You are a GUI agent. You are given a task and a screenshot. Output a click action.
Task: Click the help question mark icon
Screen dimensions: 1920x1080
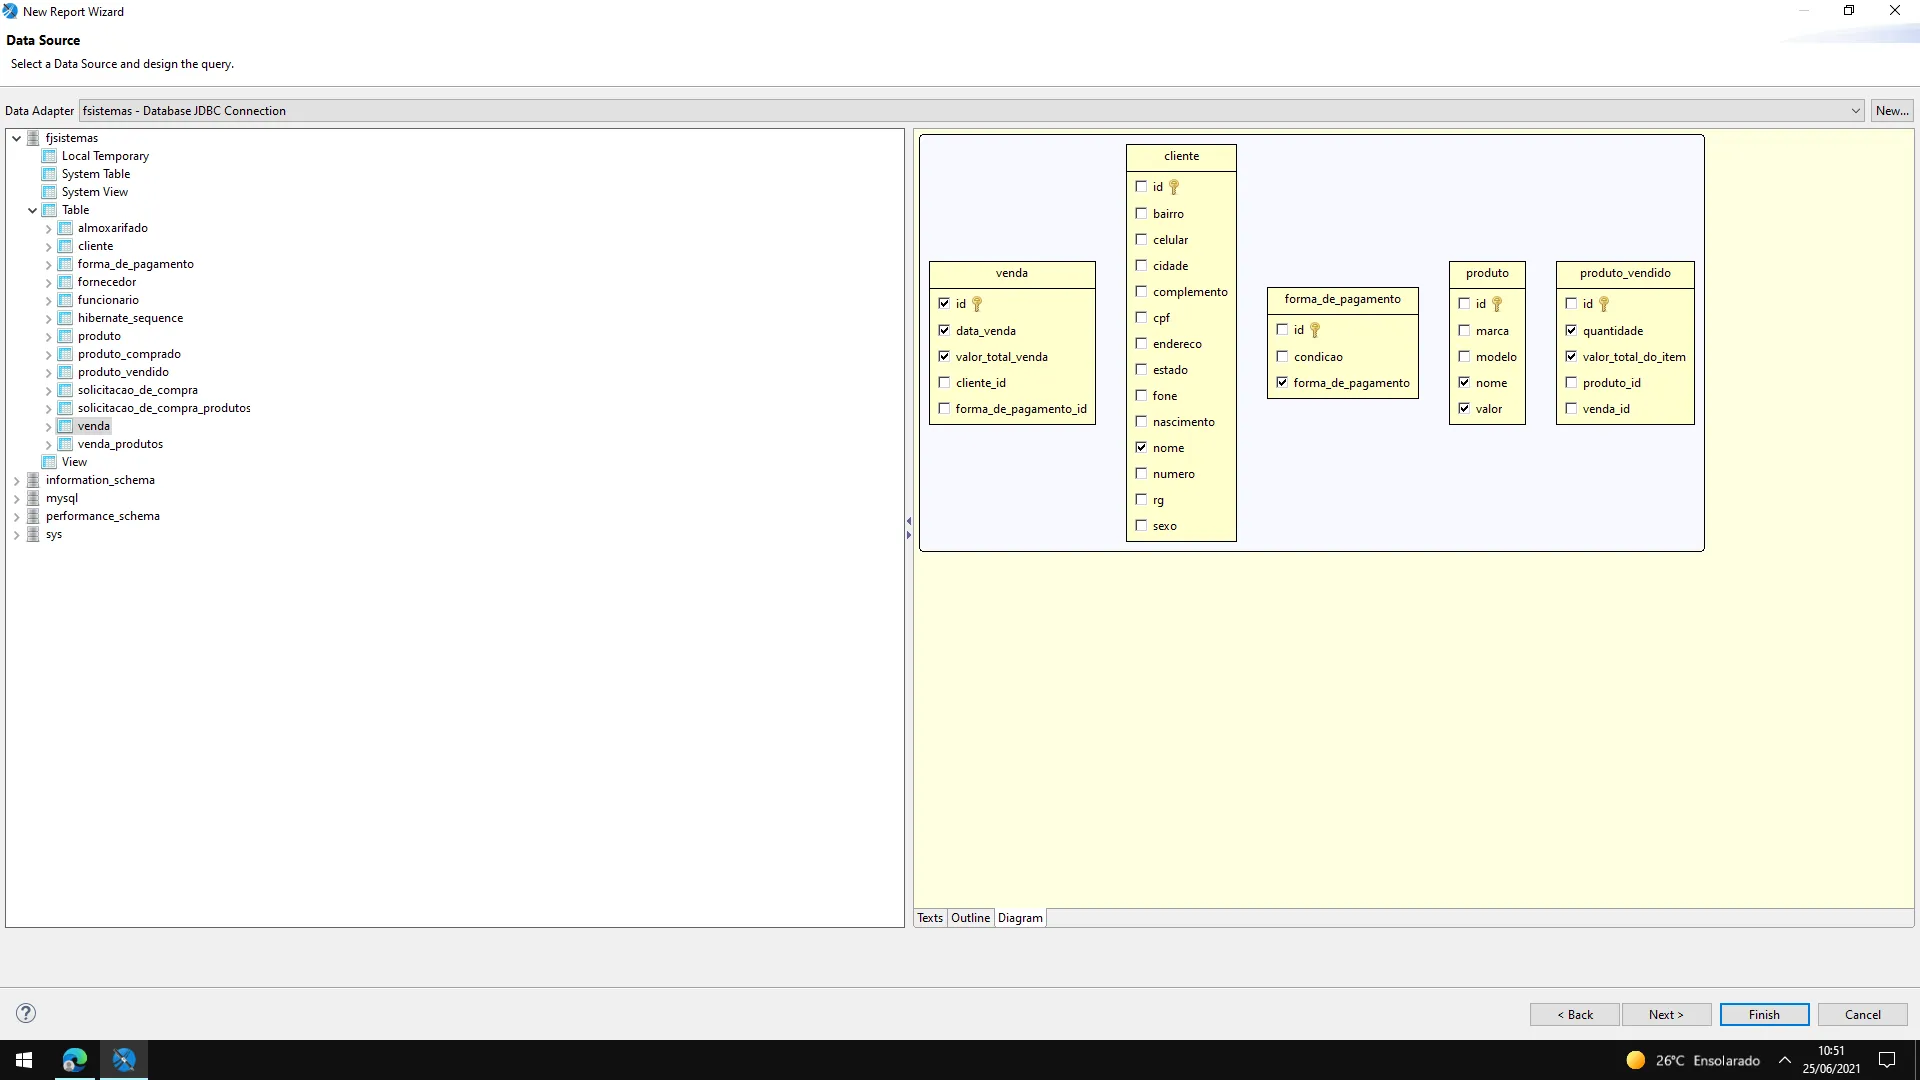26,1013
